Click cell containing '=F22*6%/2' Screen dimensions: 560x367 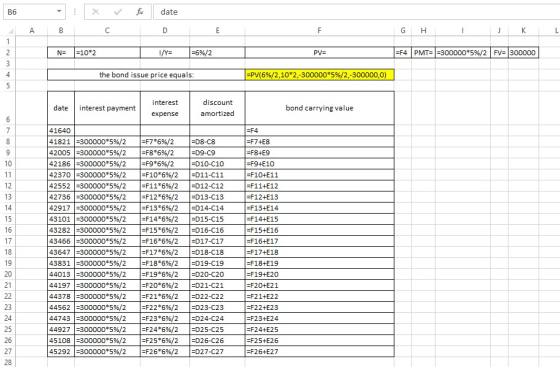click(x=165, y=307)
